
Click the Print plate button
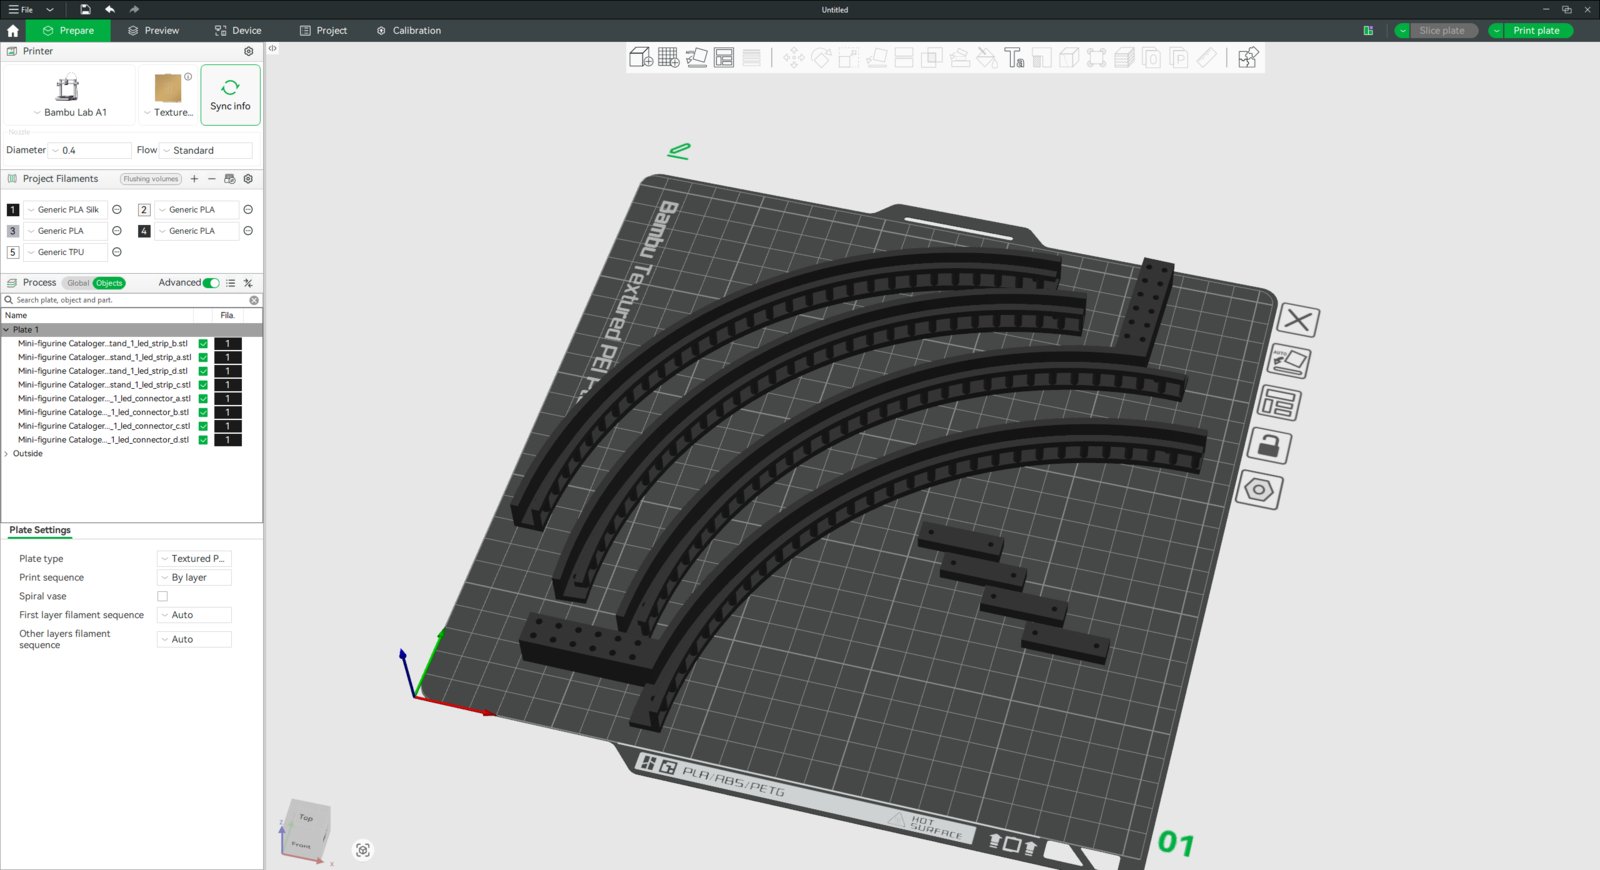click(1536, 31)
